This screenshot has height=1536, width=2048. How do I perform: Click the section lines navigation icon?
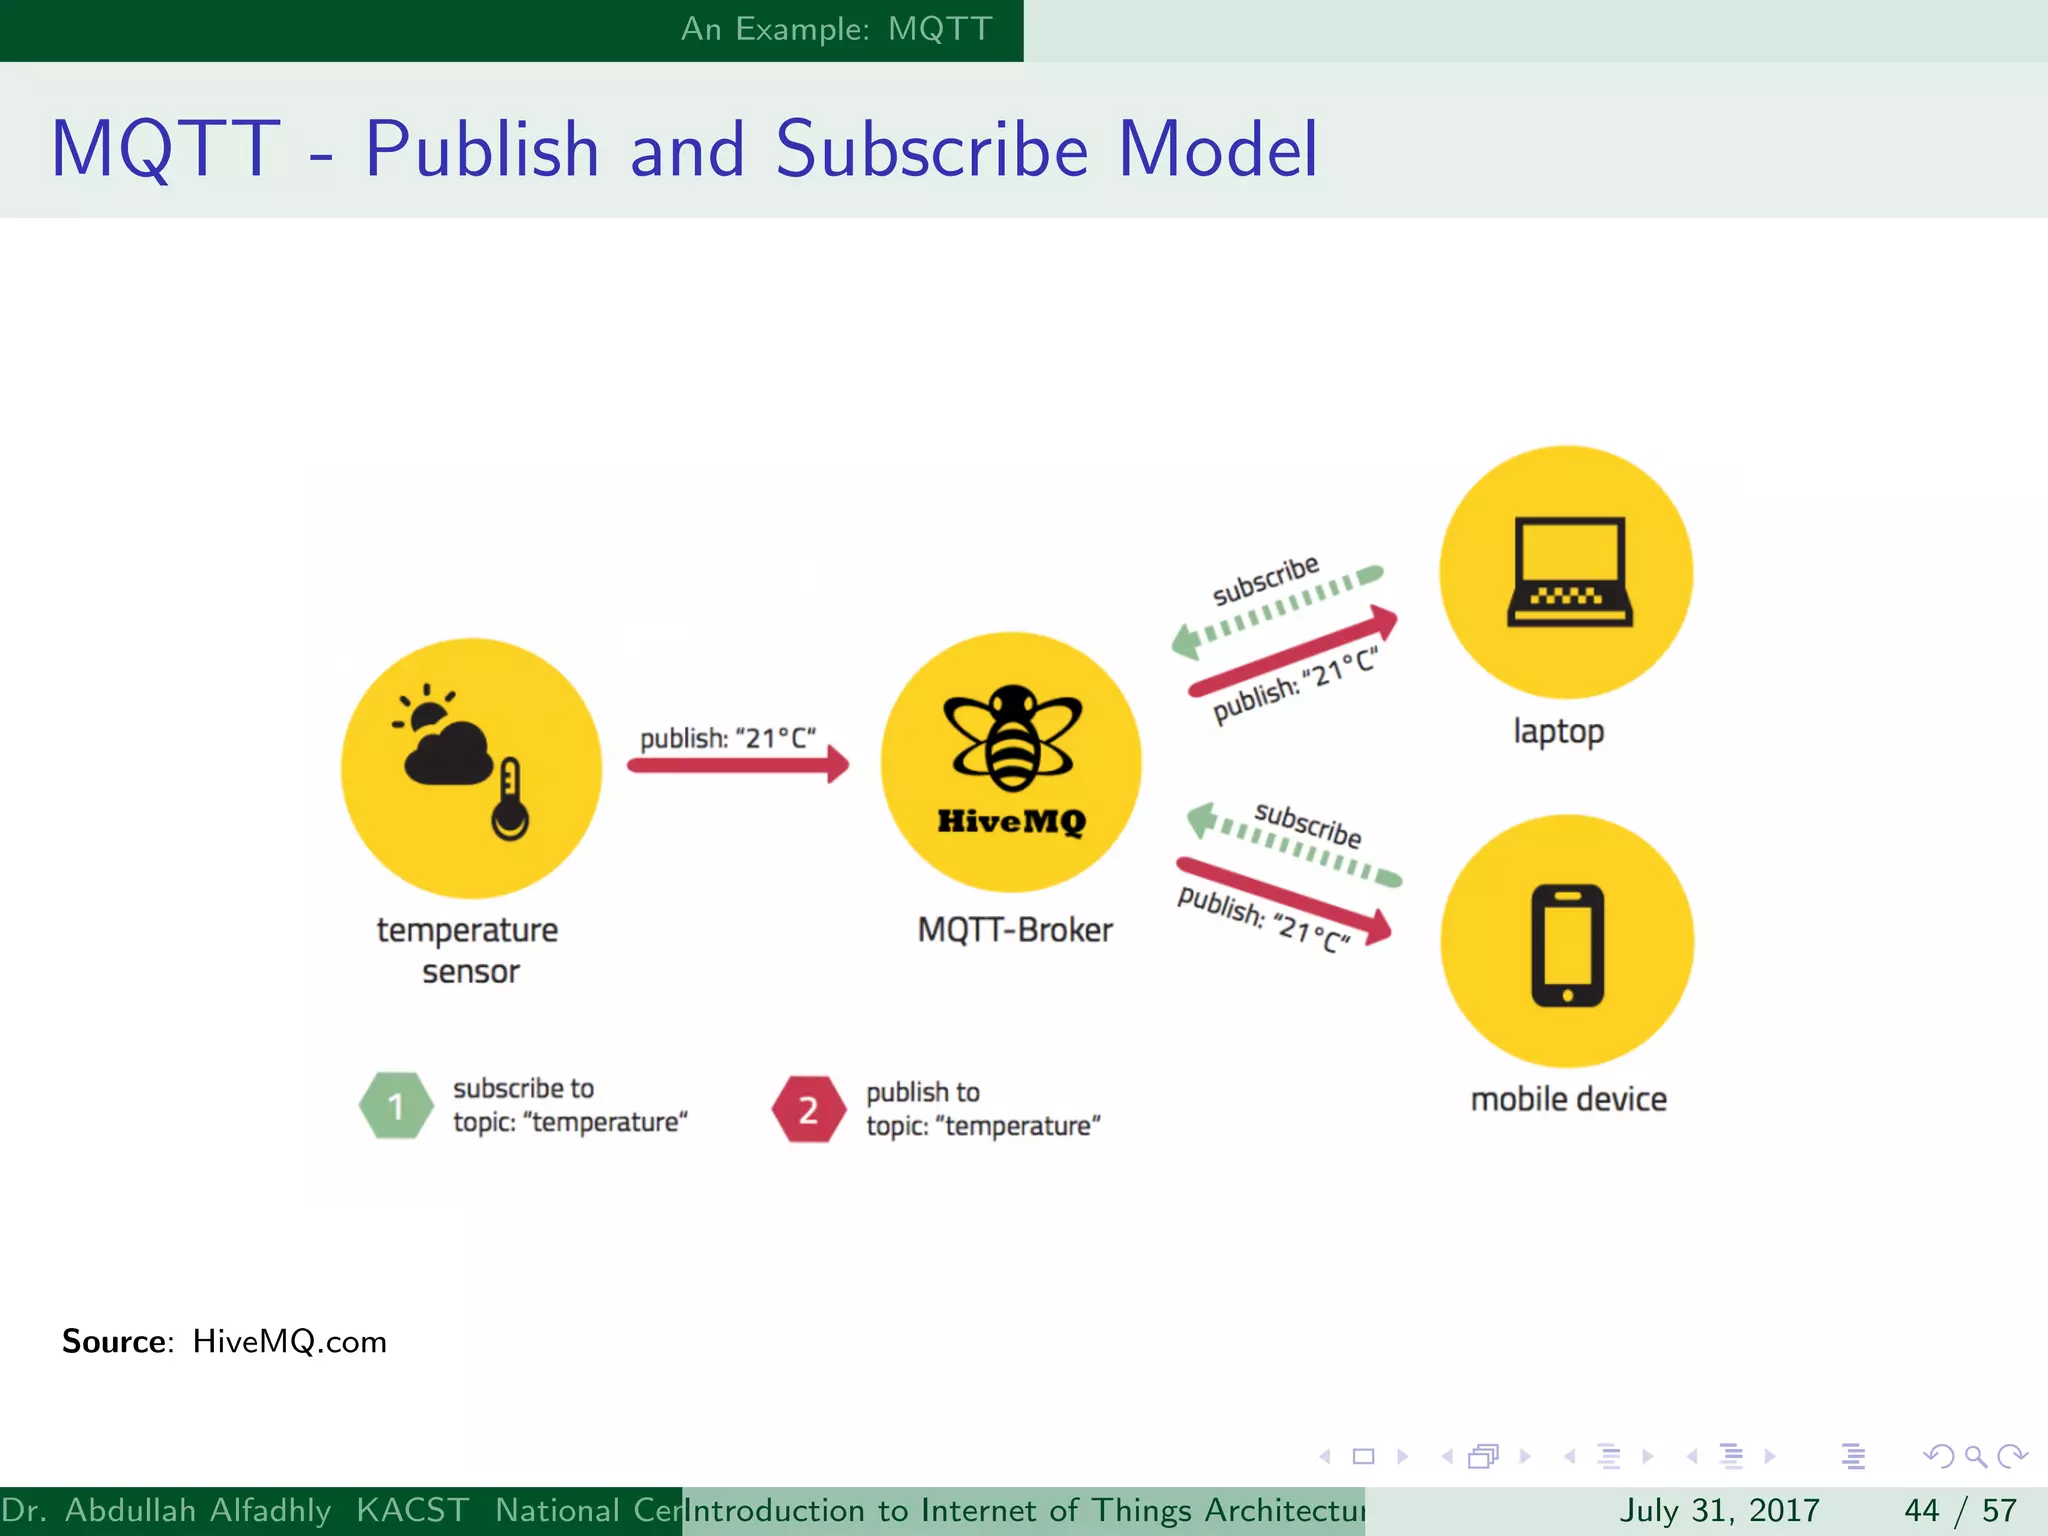pos(1731,1457)
